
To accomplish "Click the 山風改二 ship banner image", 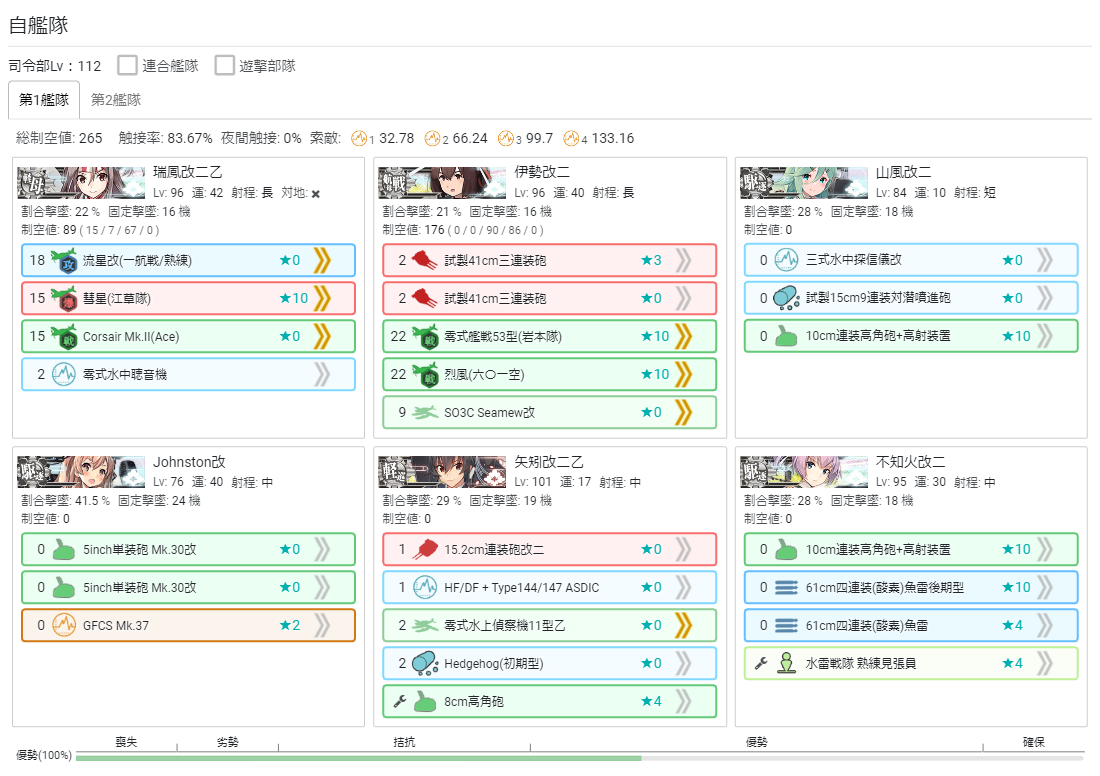I will tap(805, 183).
